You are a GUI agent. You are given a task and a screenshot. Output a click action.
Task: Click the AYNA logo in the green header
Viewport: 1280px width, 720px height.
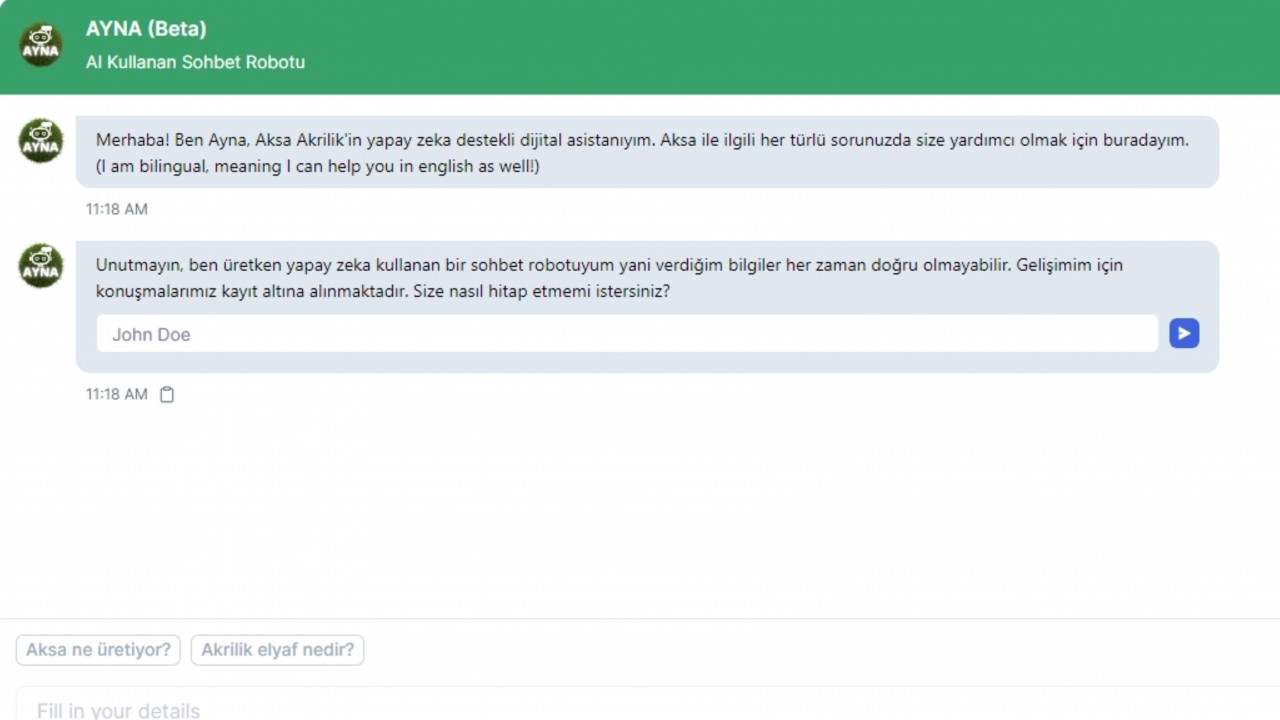coord(41,45)
